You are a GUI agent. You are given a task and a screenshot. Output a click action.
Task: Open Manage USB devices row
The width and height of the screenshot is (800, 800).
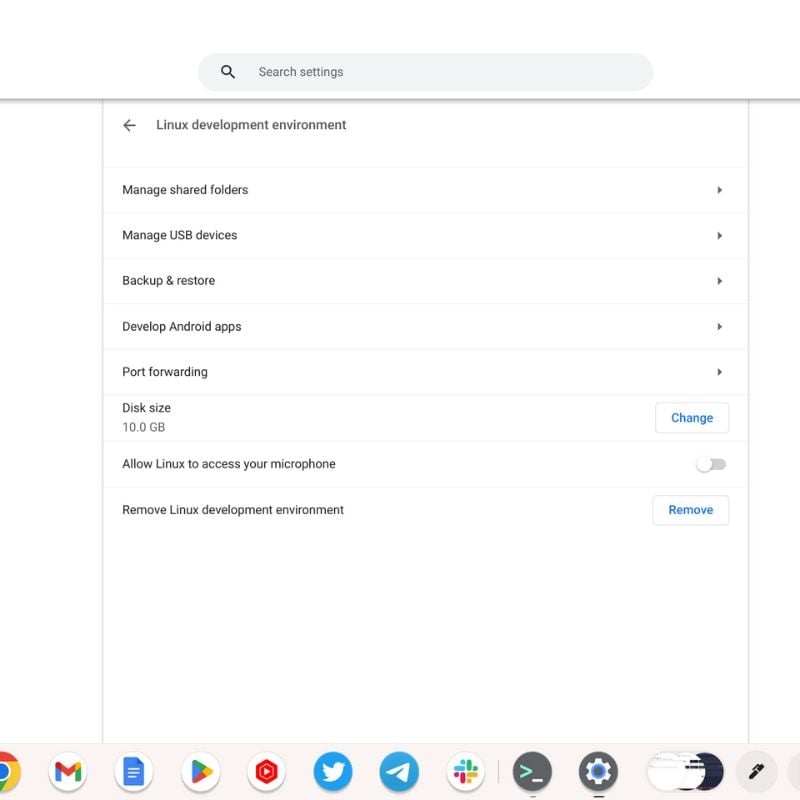coord(425,235)
